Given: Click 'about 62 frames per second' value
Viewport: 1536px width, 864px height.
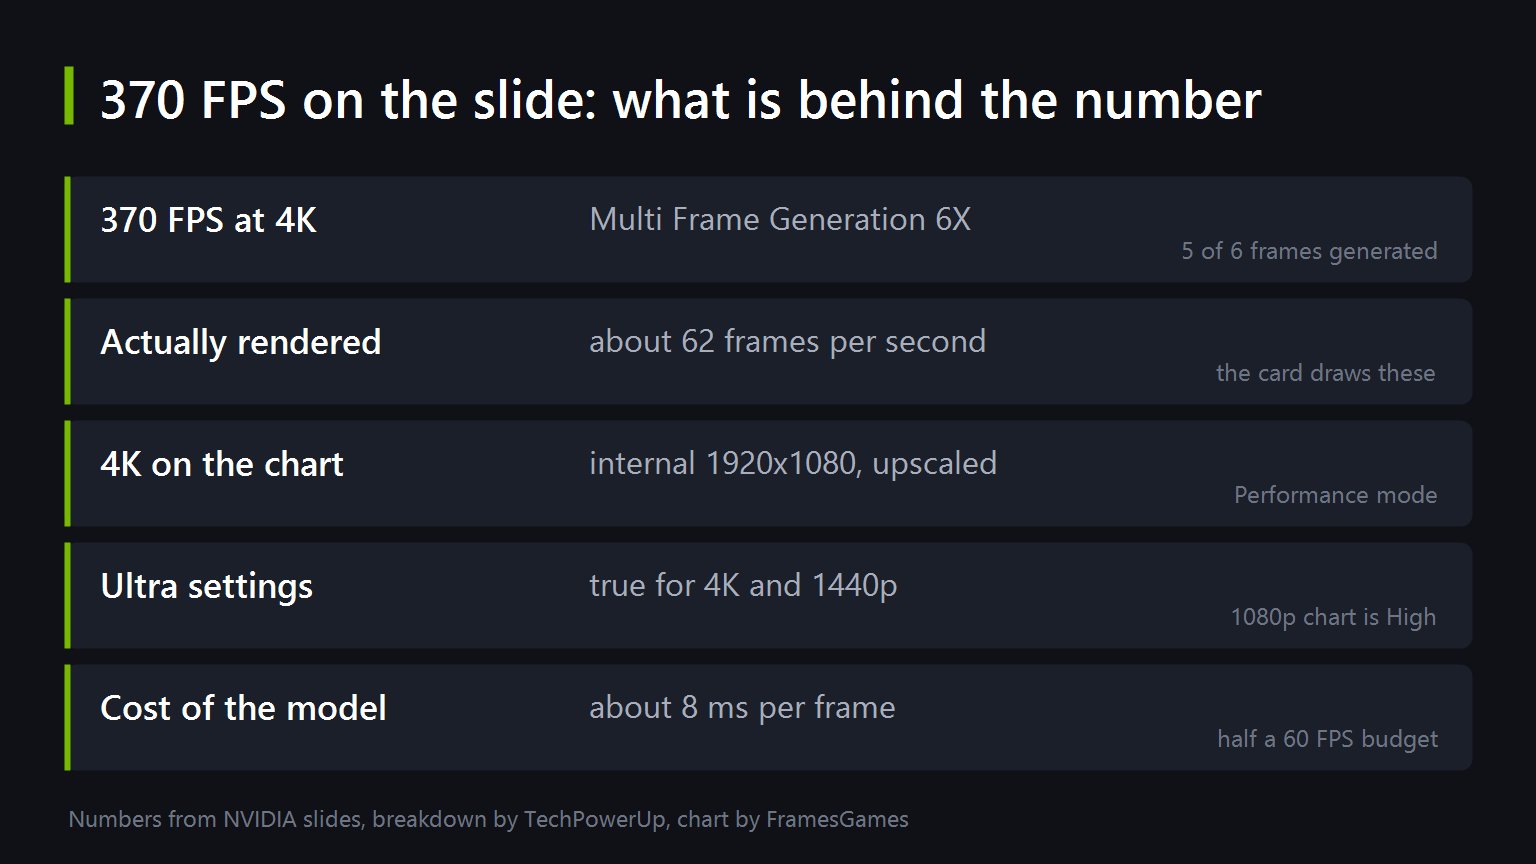Looking at the screenshot, I should tap(787, 341).
